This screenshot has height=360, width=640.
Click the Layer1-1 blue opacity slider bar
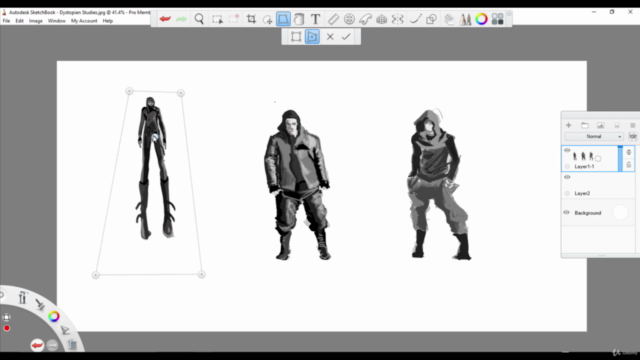620,159
